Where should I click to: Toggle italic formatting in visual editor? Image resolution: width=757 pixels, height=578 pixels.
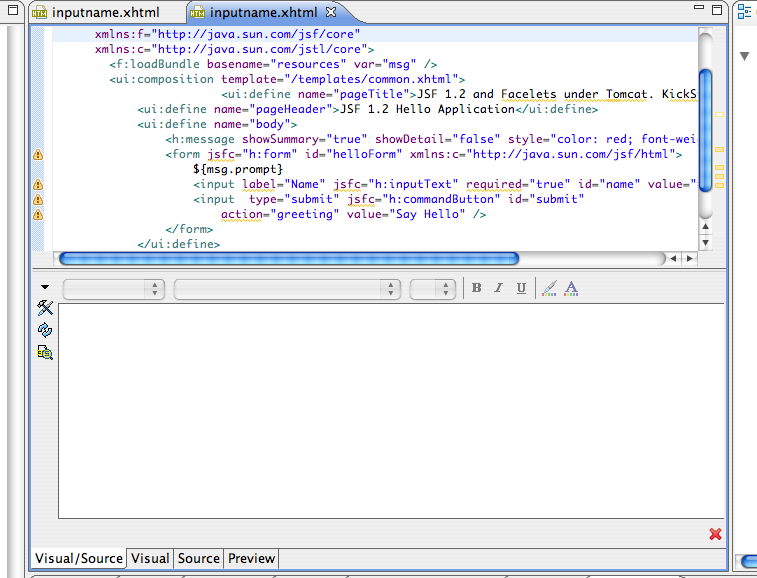(499, 288)
